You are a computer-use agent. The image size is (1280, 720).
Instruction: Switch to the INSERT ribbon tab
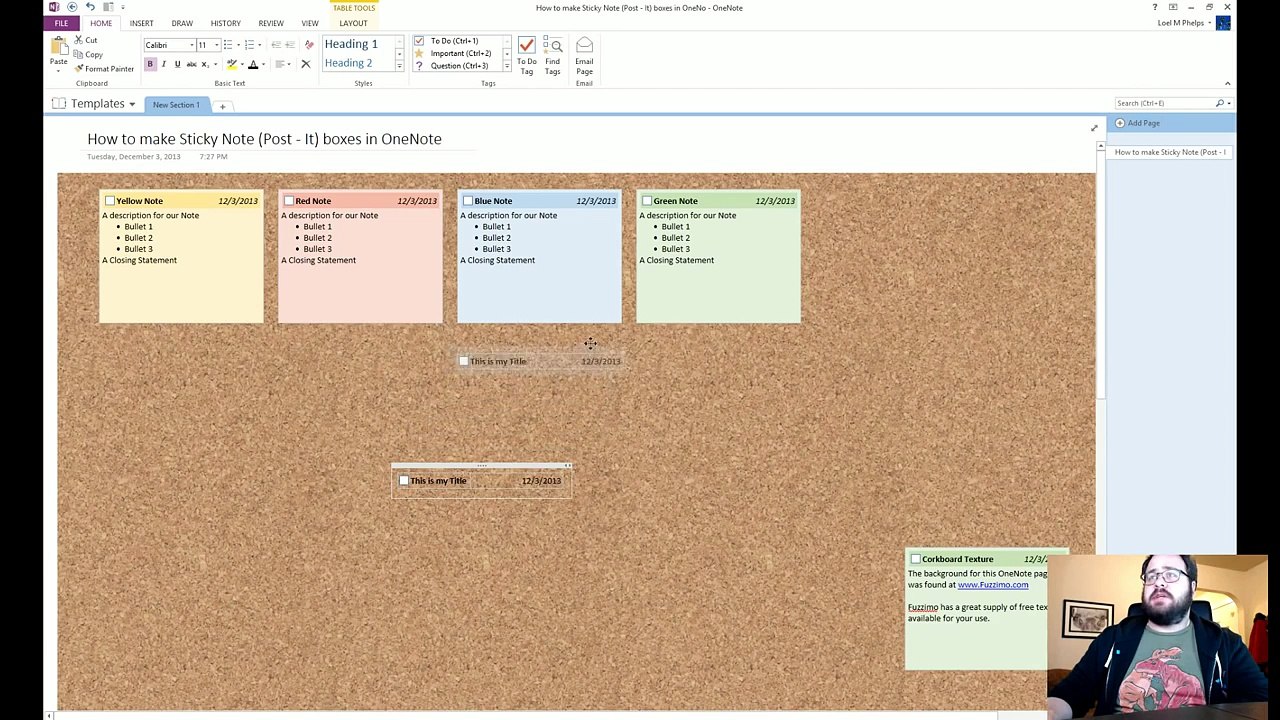pyautogui.click(x=141, y=23)
